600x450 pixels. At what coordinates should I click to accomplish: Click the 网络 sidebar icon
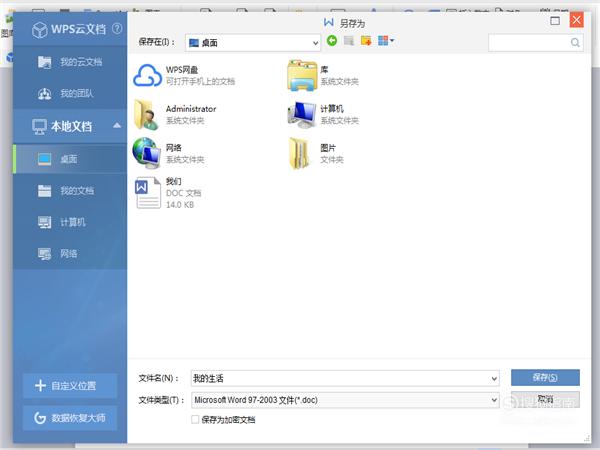tap(44, 254)
